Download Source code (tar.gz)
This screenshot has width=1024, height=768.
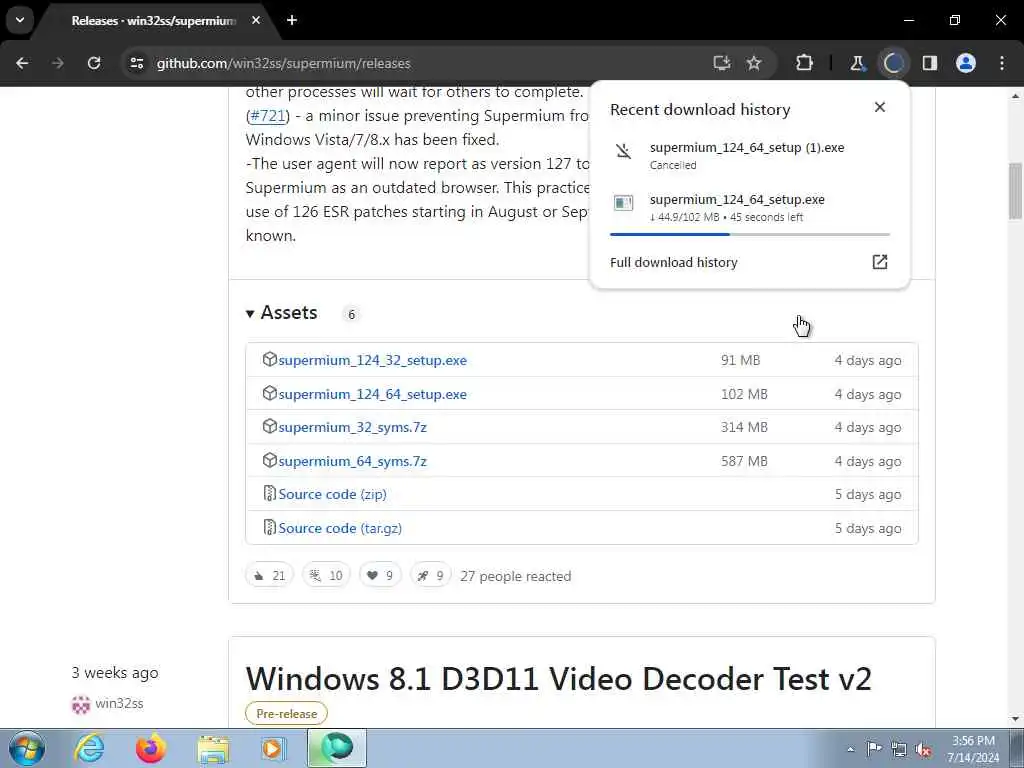tap(340, 528)
